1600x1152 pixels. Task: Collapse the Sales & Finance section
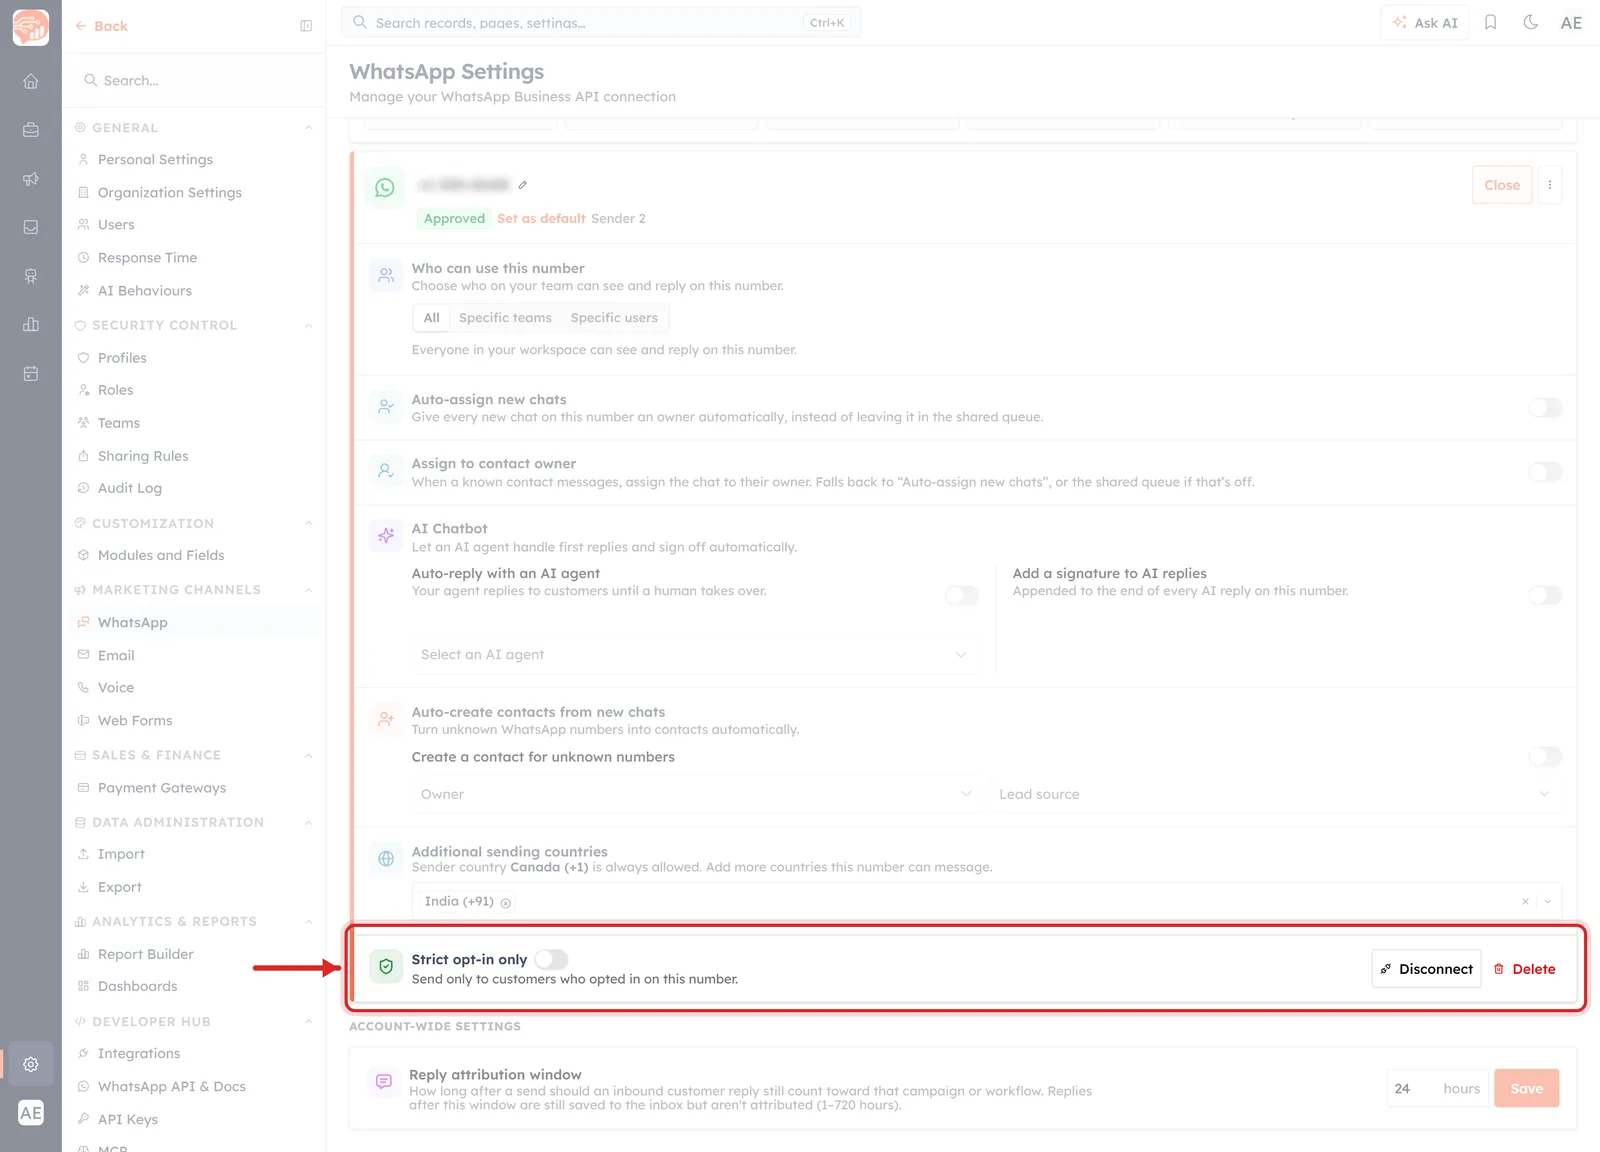click(x=308, y=755)
